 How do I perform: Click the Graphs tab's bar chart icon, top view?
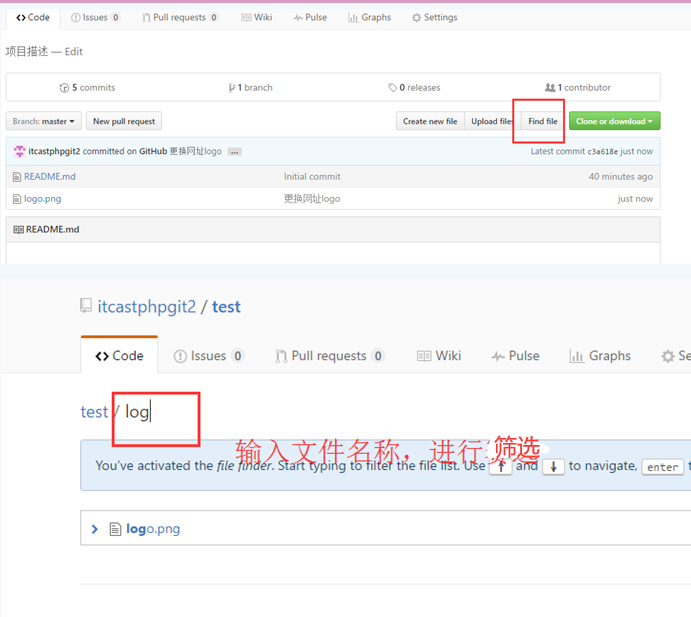click(353, 18)
